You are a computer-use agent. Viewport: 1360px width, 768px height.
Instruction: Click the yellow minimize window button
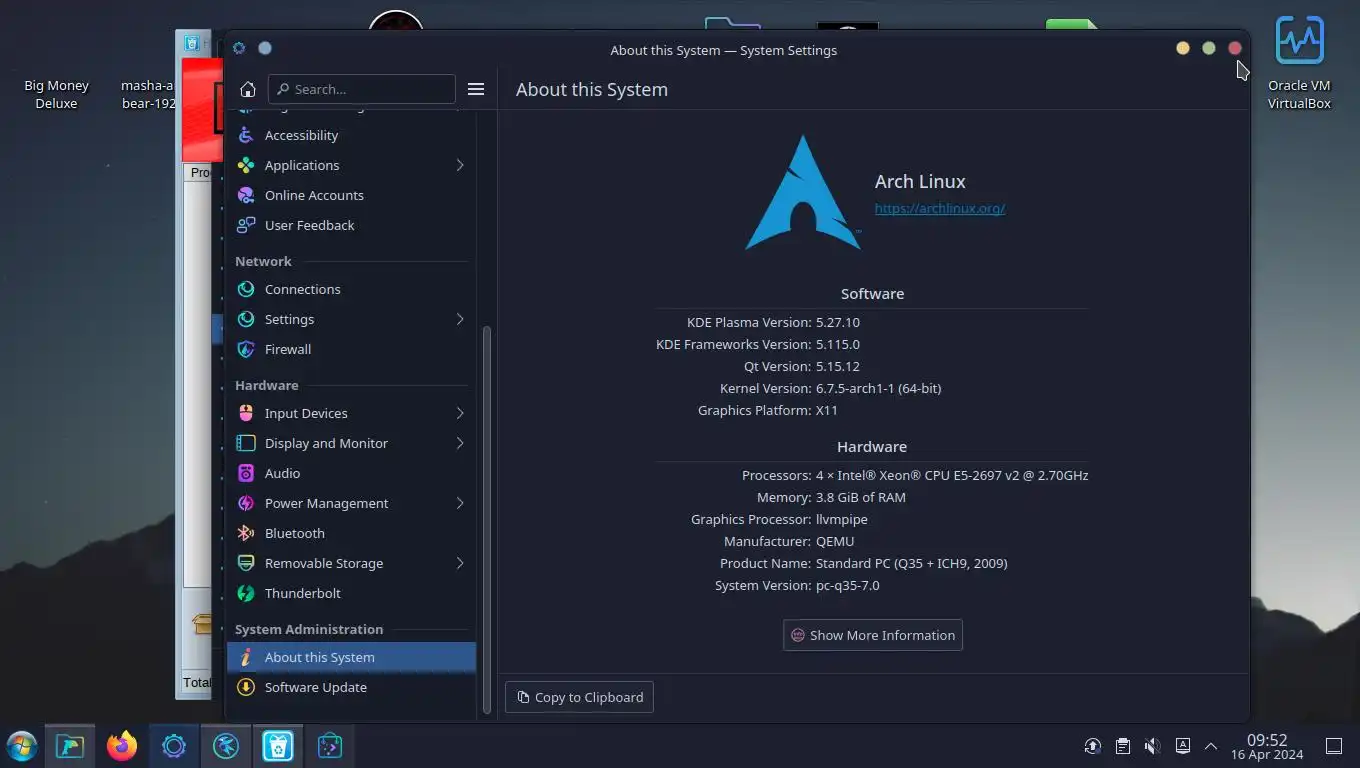pos(1183,48)
